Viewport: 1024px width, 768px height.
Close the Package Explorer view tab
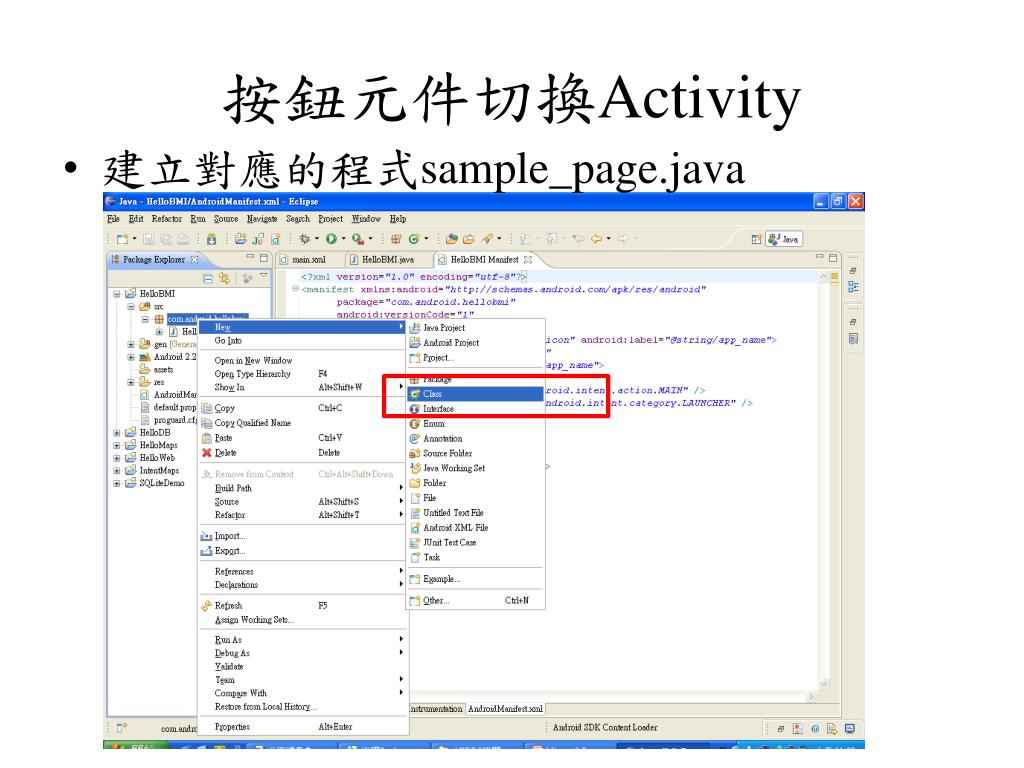click(194, 259)
